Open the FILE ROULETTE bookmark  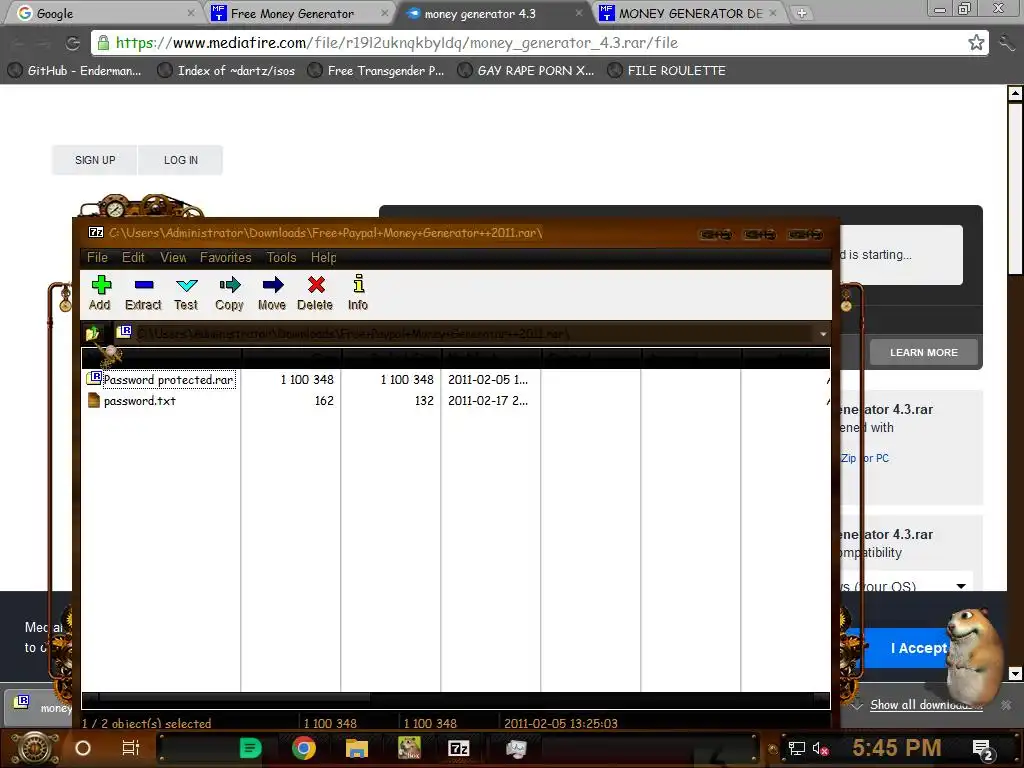point(667,71)
